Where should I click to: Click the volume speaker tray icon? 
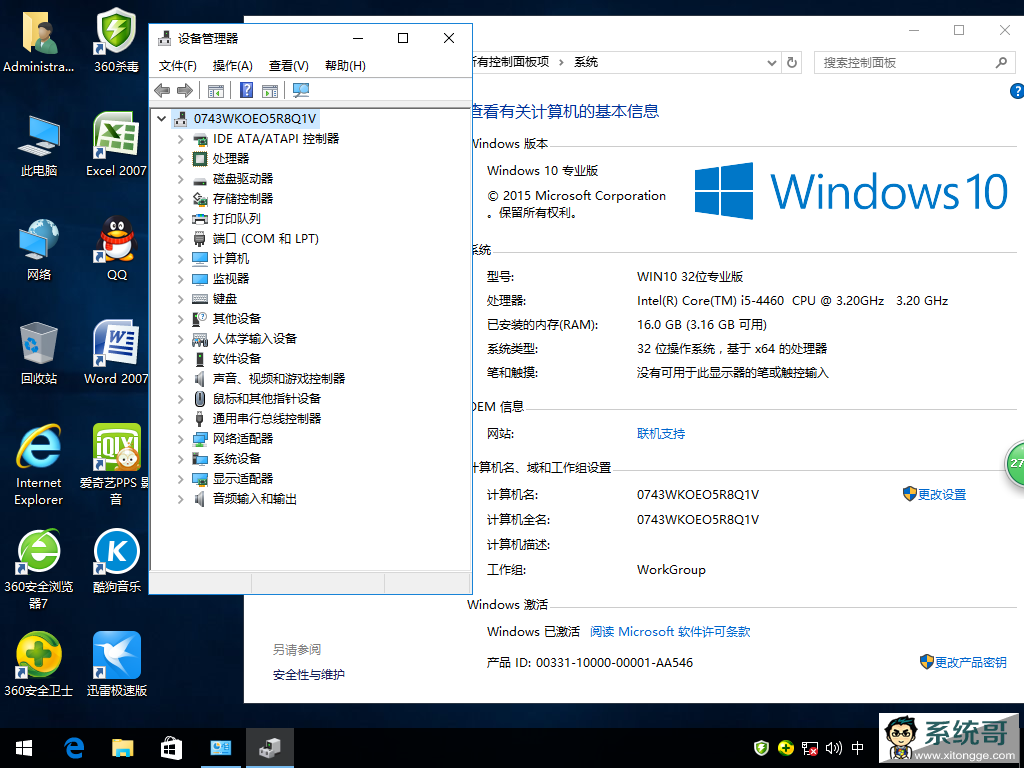(833, 748)
